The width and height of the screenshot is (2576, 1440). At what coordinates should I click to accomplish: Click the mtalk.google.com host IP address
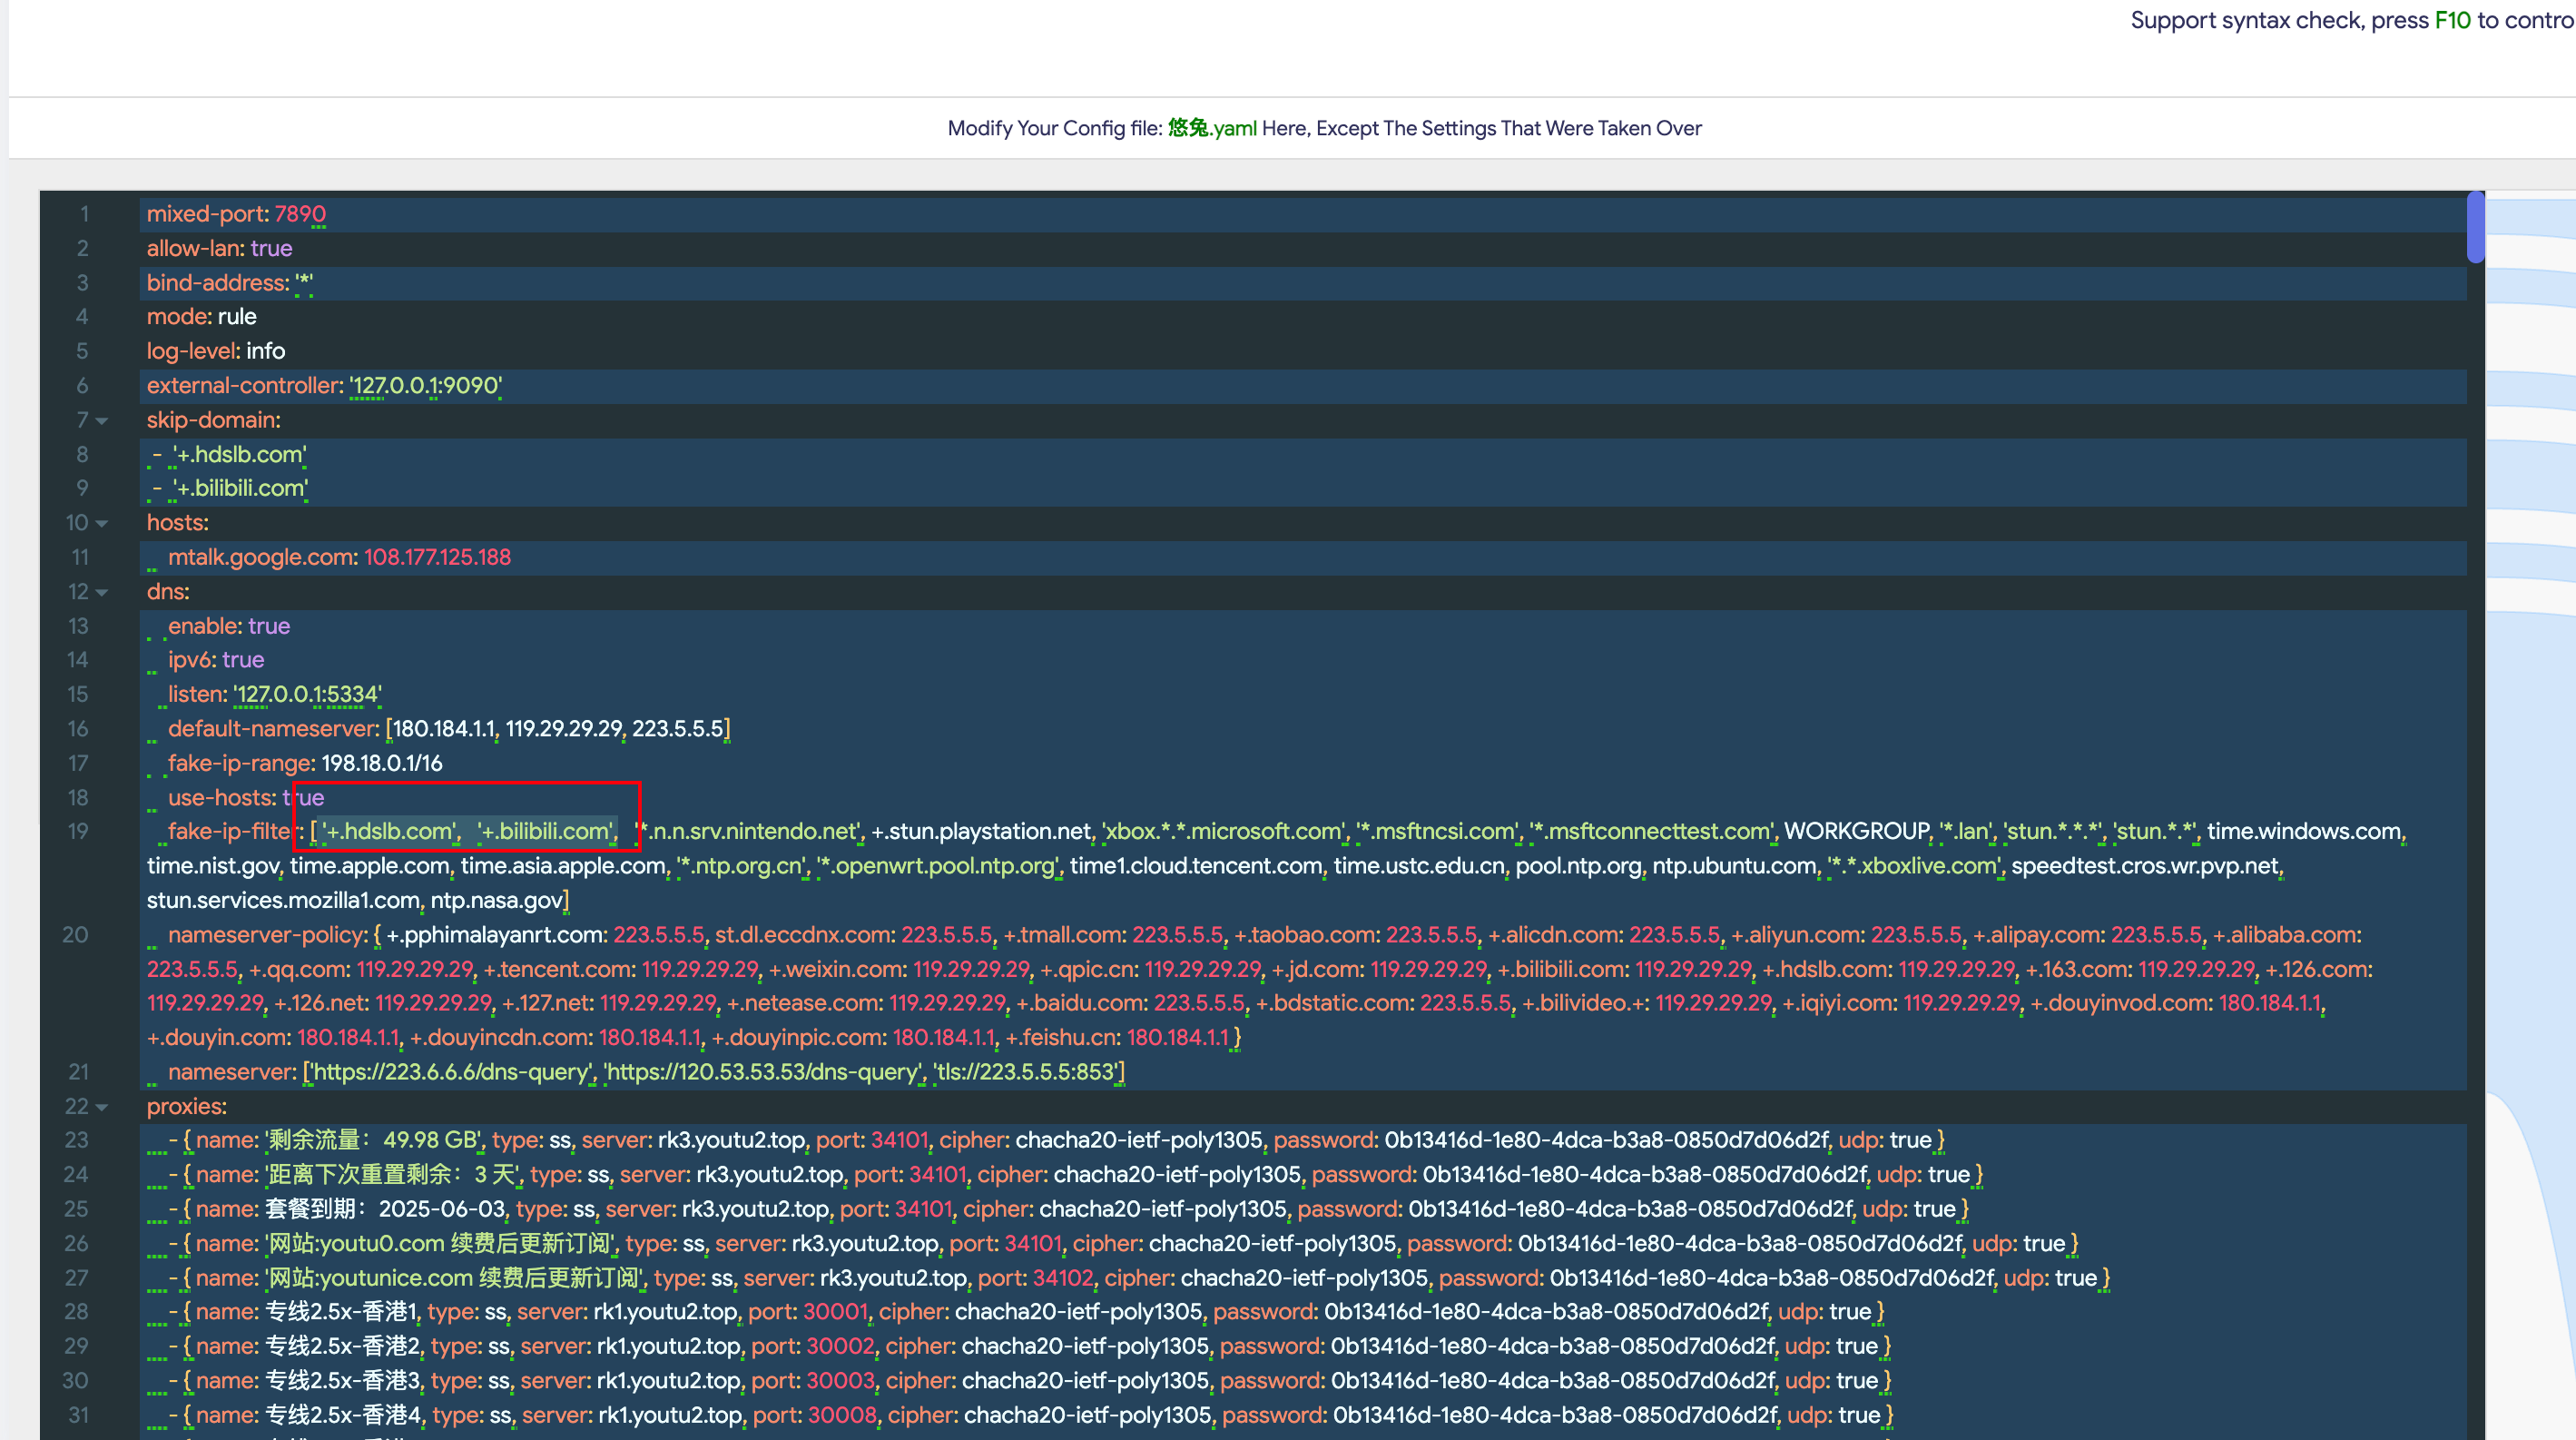(x=437, y=557)
